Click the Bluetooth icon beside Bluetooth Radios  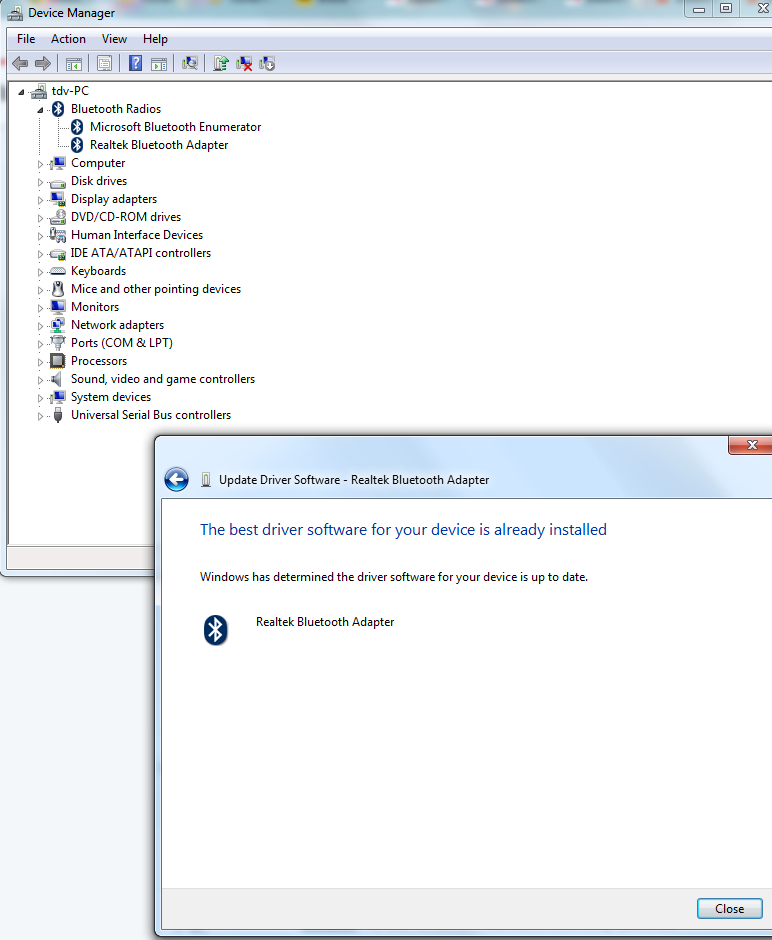(58, 109)
